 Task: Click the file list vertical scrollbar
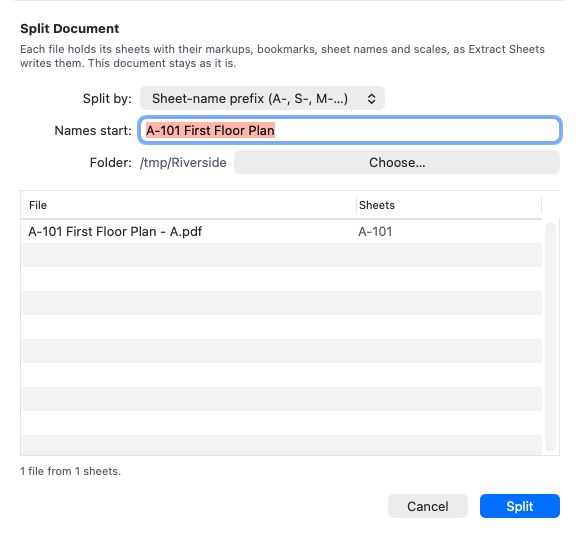click(550, 337)
